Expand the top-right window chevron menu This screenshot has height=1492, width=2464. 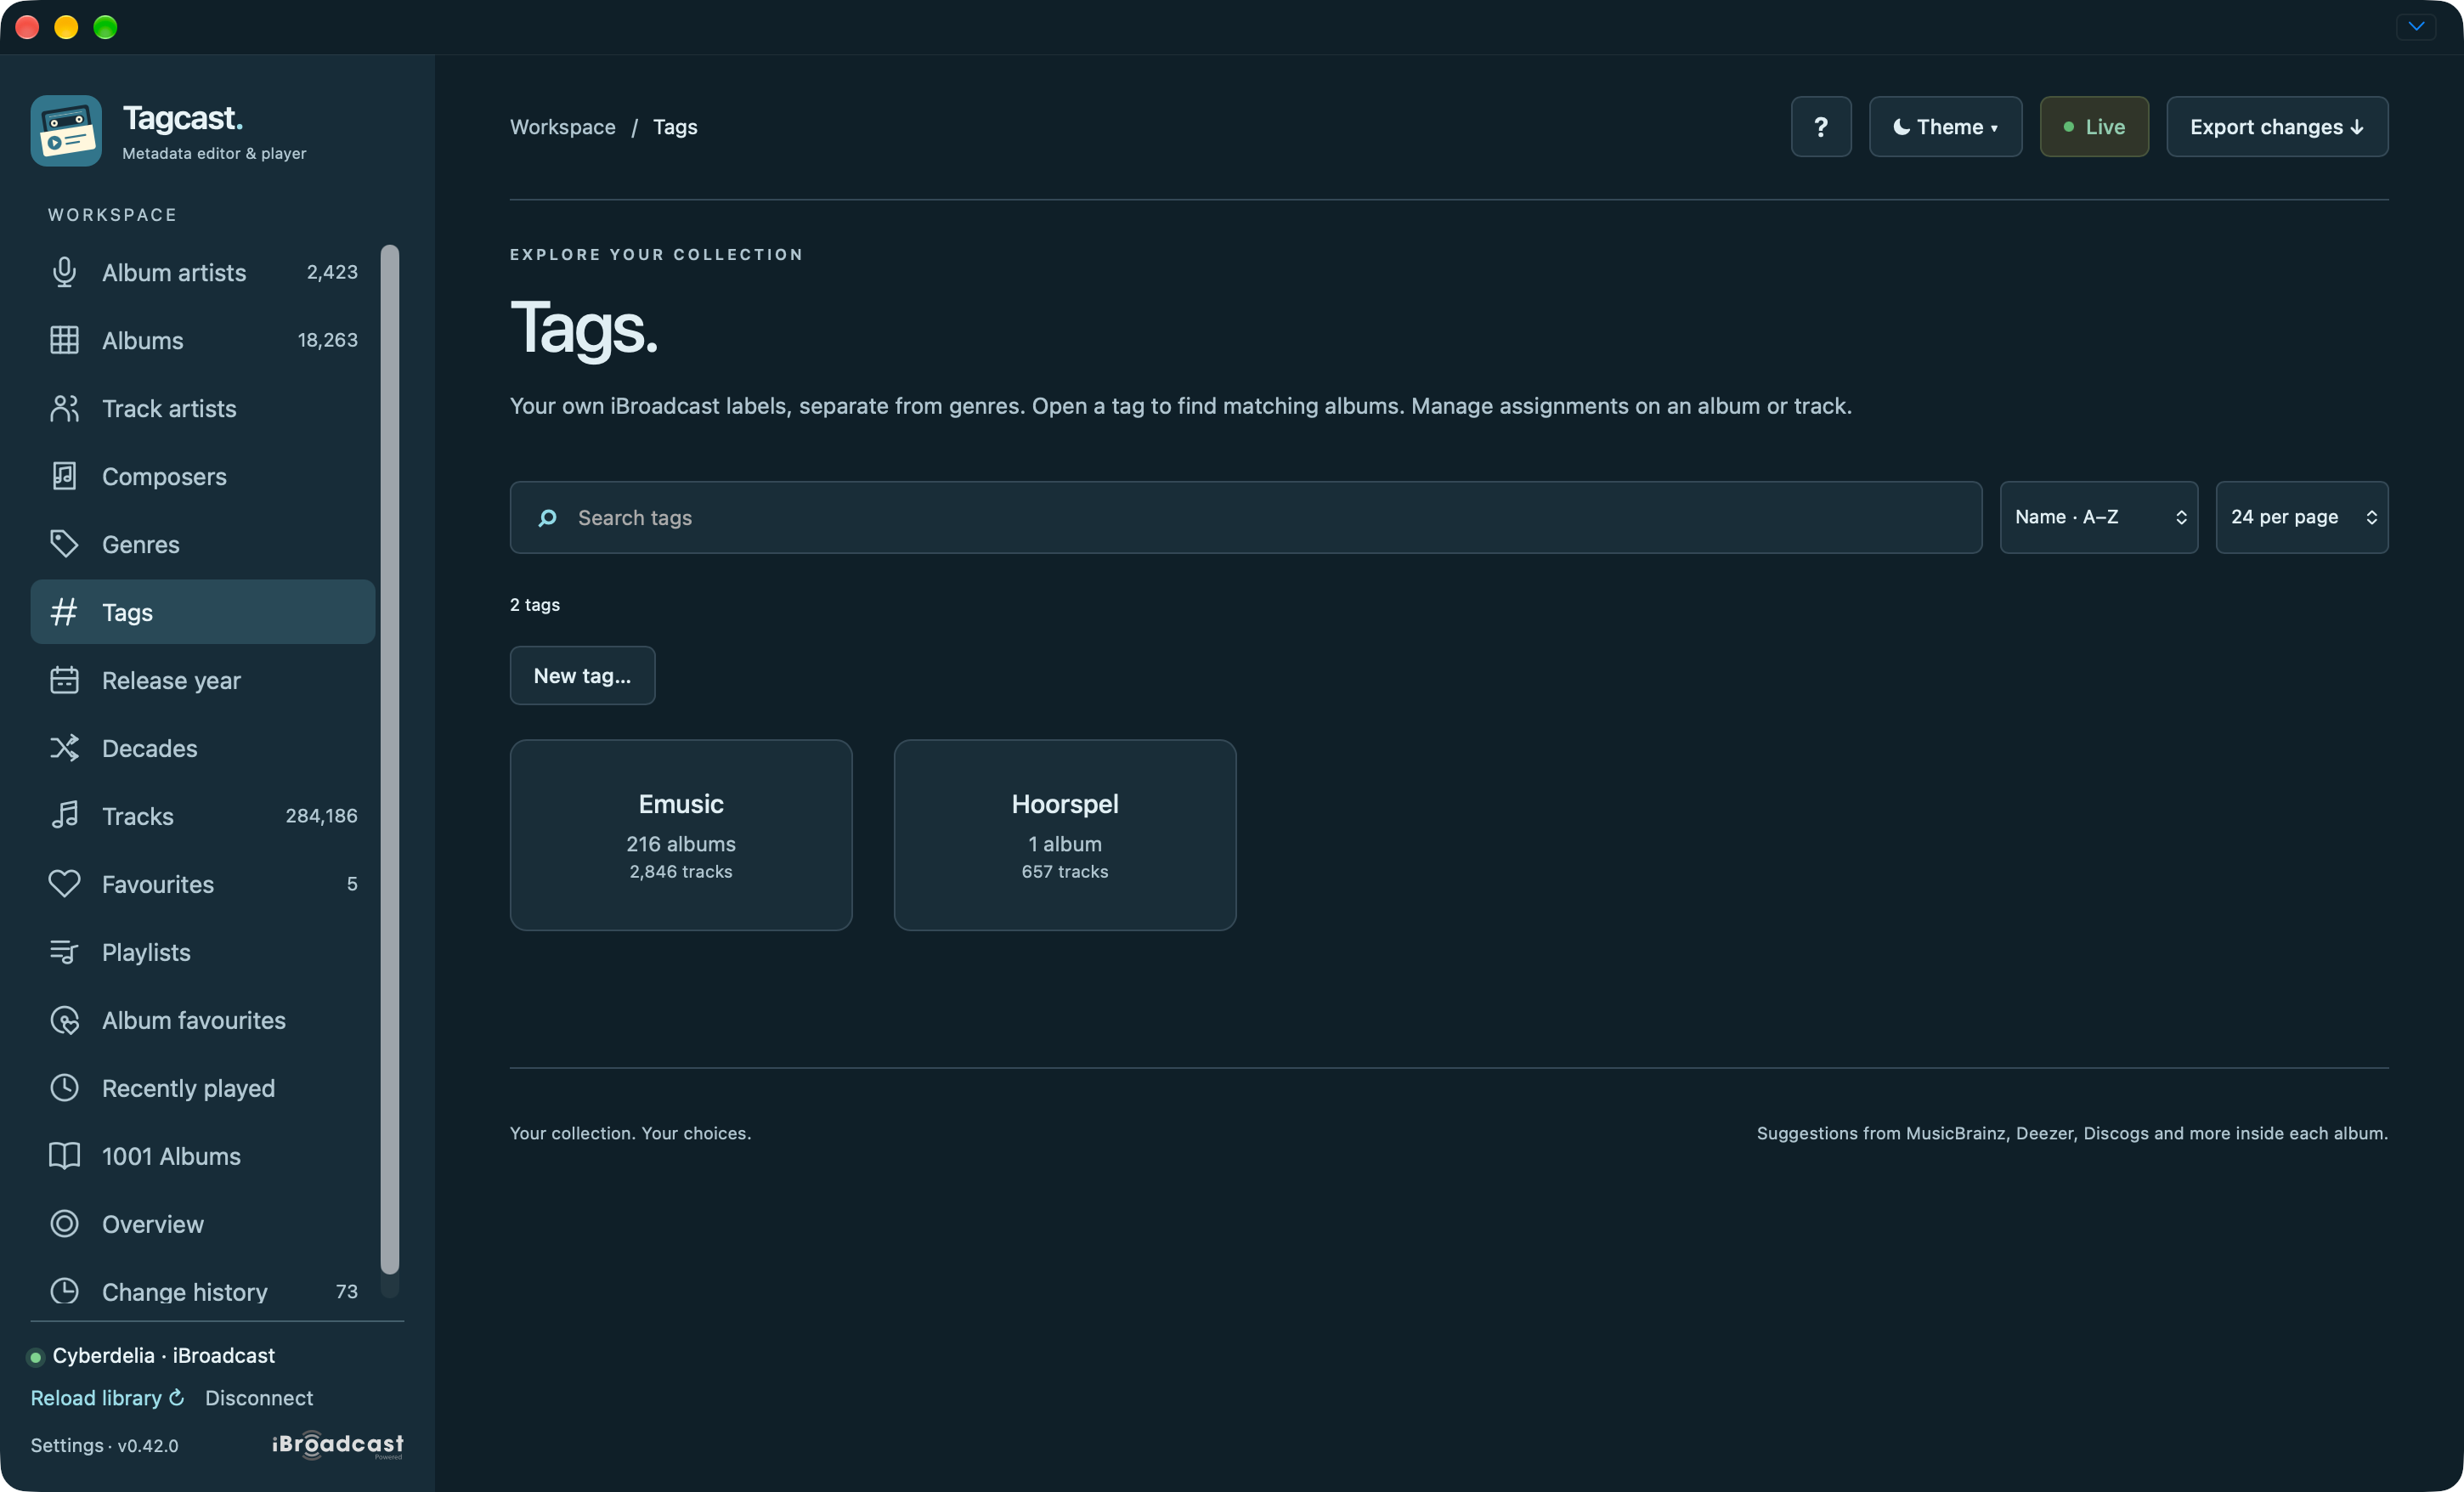click(x=2416, y=27)
